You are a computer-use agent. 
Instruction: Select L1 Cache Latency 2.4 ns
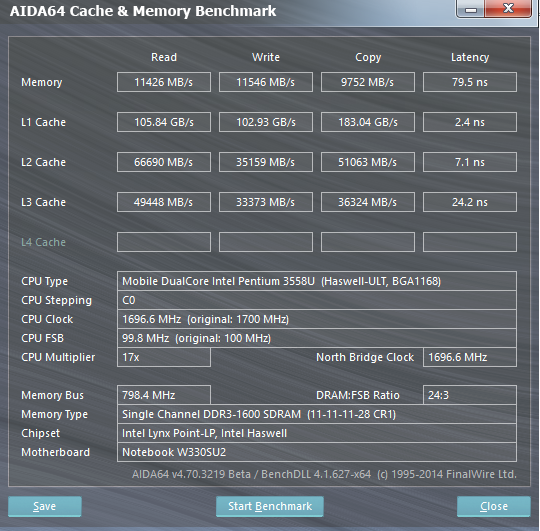[470, 122]
